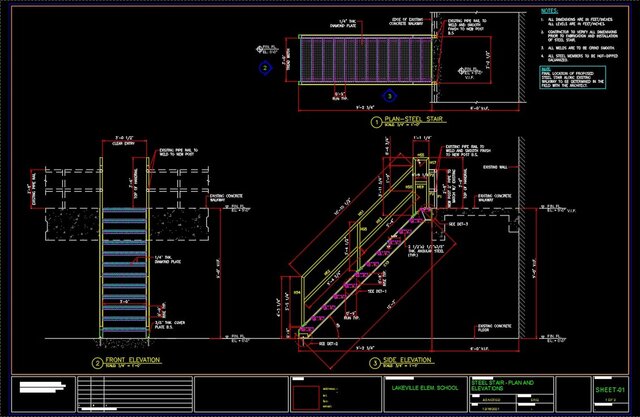Select the PLAN-STEEL STAIR view title
The height and width of the screenshot is (417, 640).
pyautogui.click(x=413, y=119)
